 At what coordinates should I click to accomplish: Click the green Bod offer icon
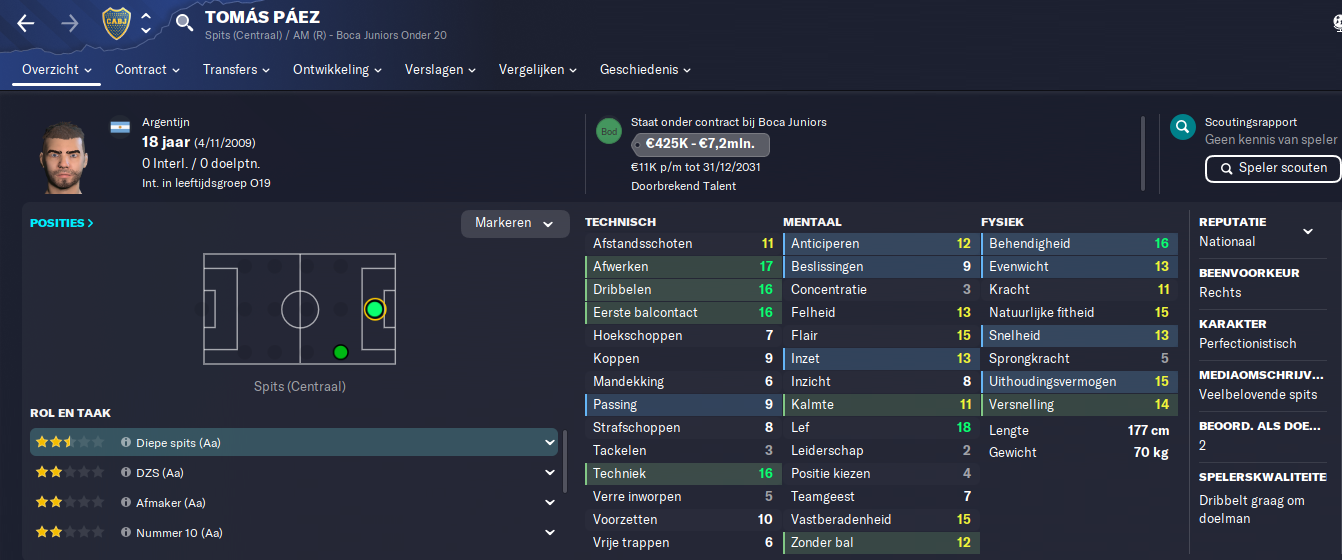click(x=608, y=131)
